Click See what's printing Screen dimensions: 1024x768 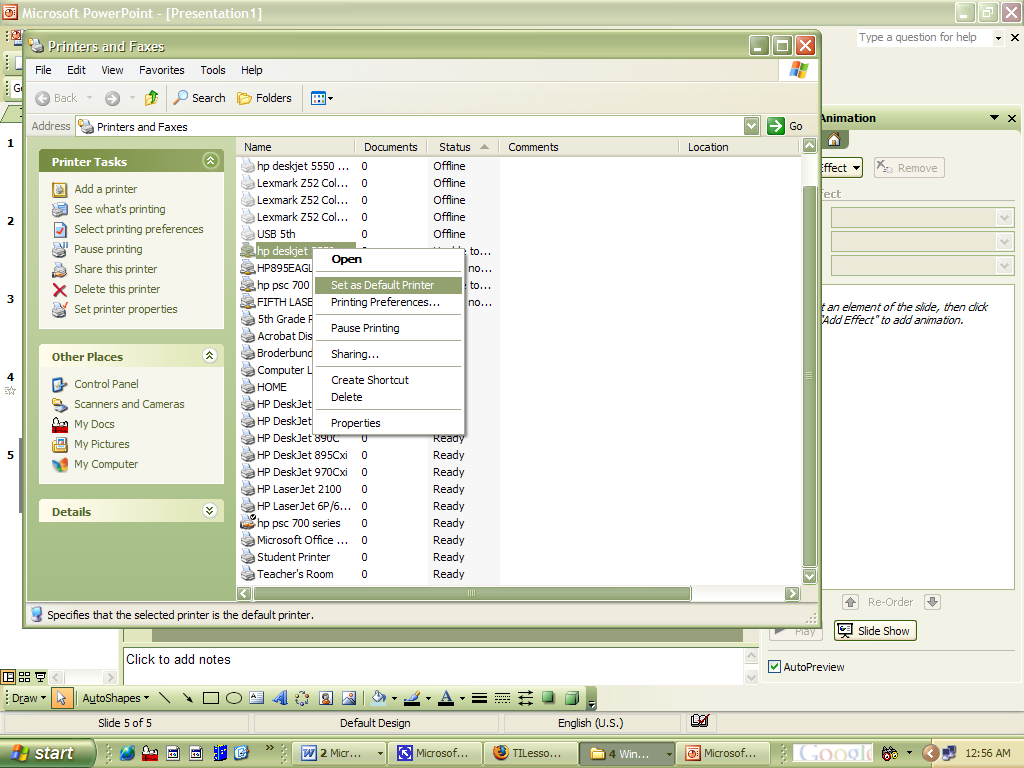(x=120, y=209)
